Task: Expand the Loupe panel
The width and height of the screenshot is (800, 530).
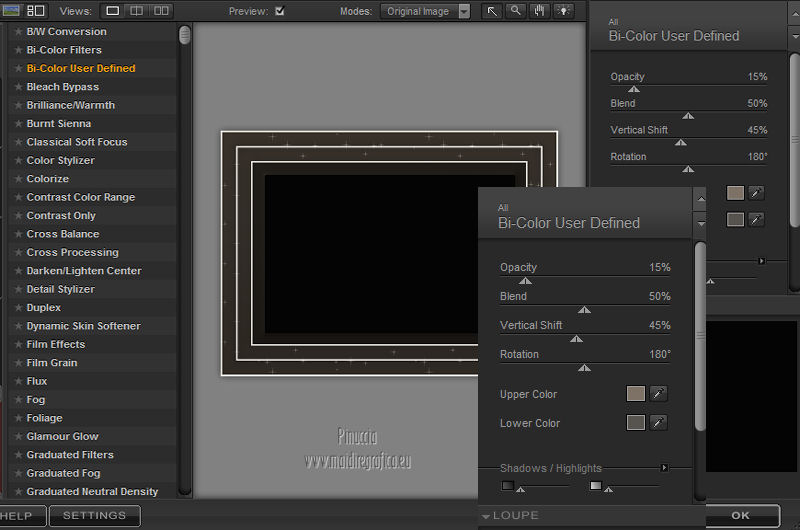Action: tap(510, 516)
